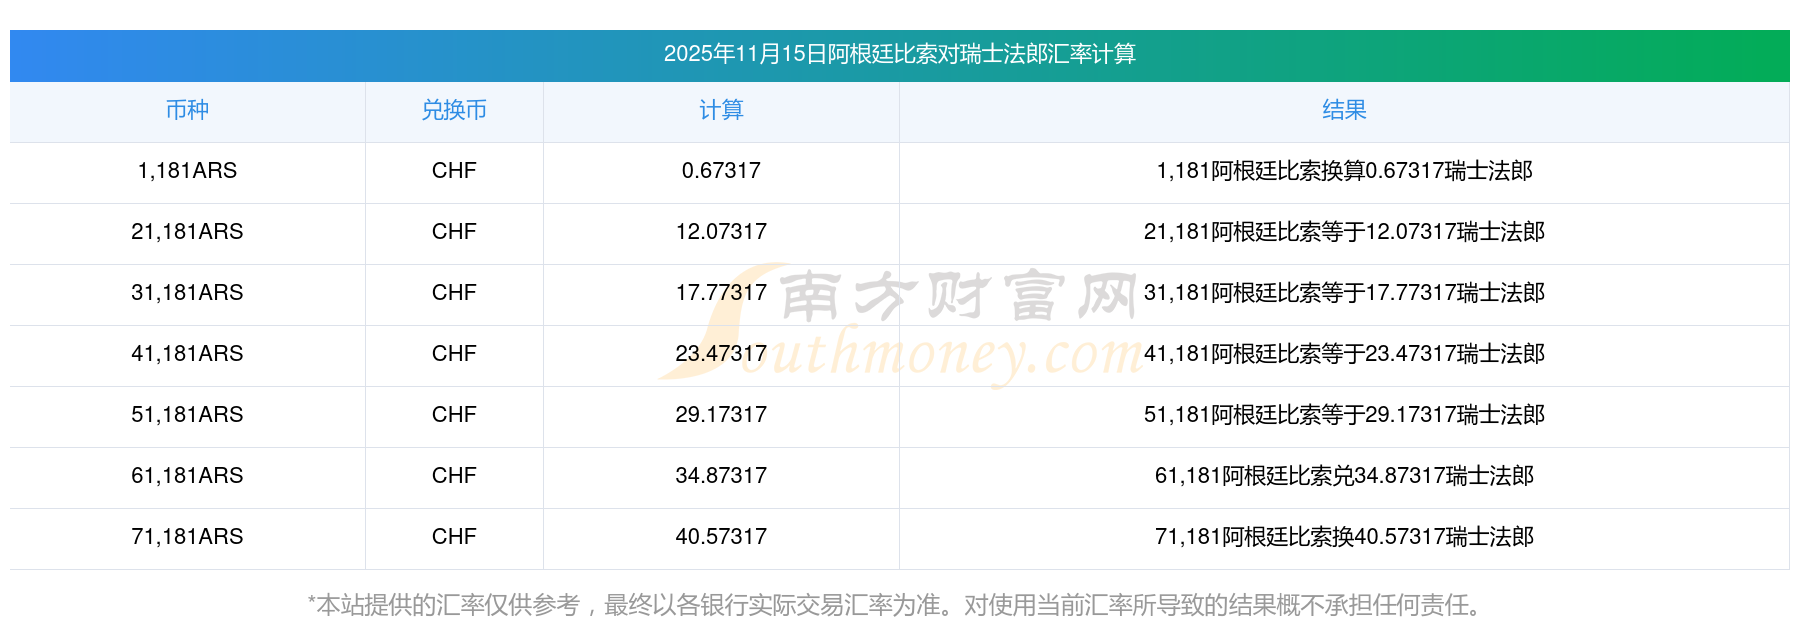The image size is (1800, 636).
Task: Select the '61,181ARS' cell
Action: click(187, 476)
